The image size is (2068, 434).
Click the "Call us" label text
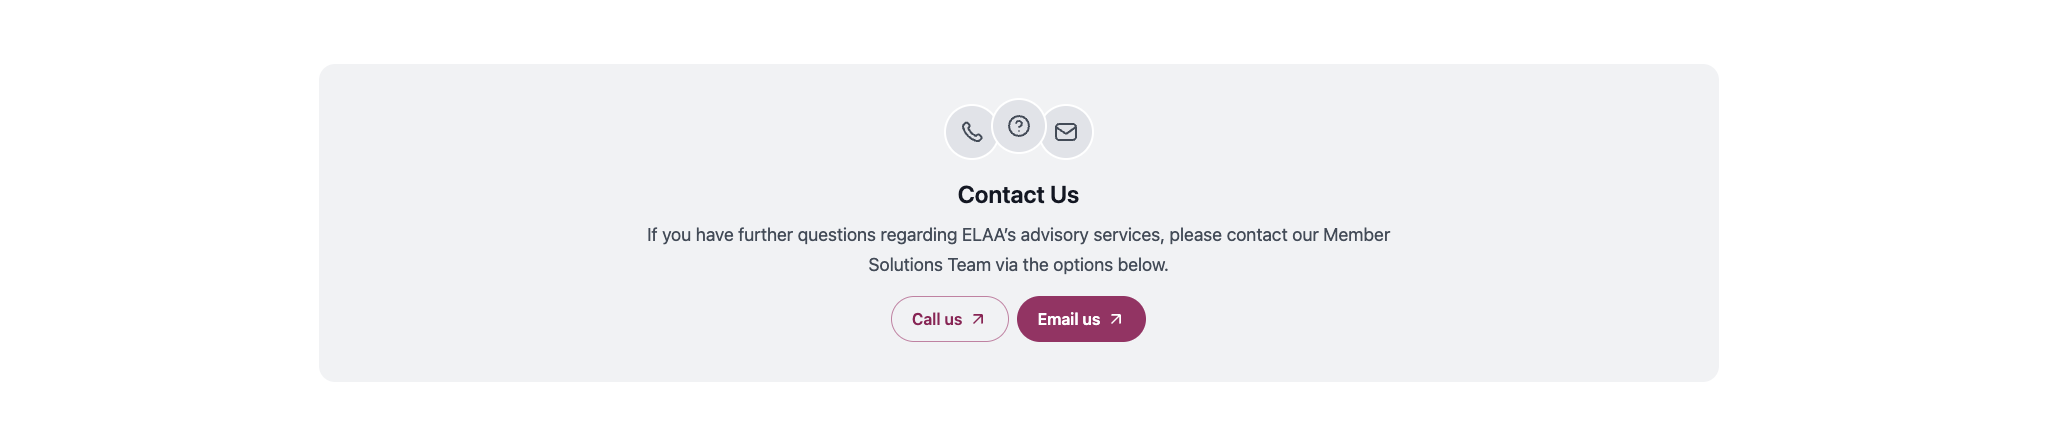tap(936, 319)
